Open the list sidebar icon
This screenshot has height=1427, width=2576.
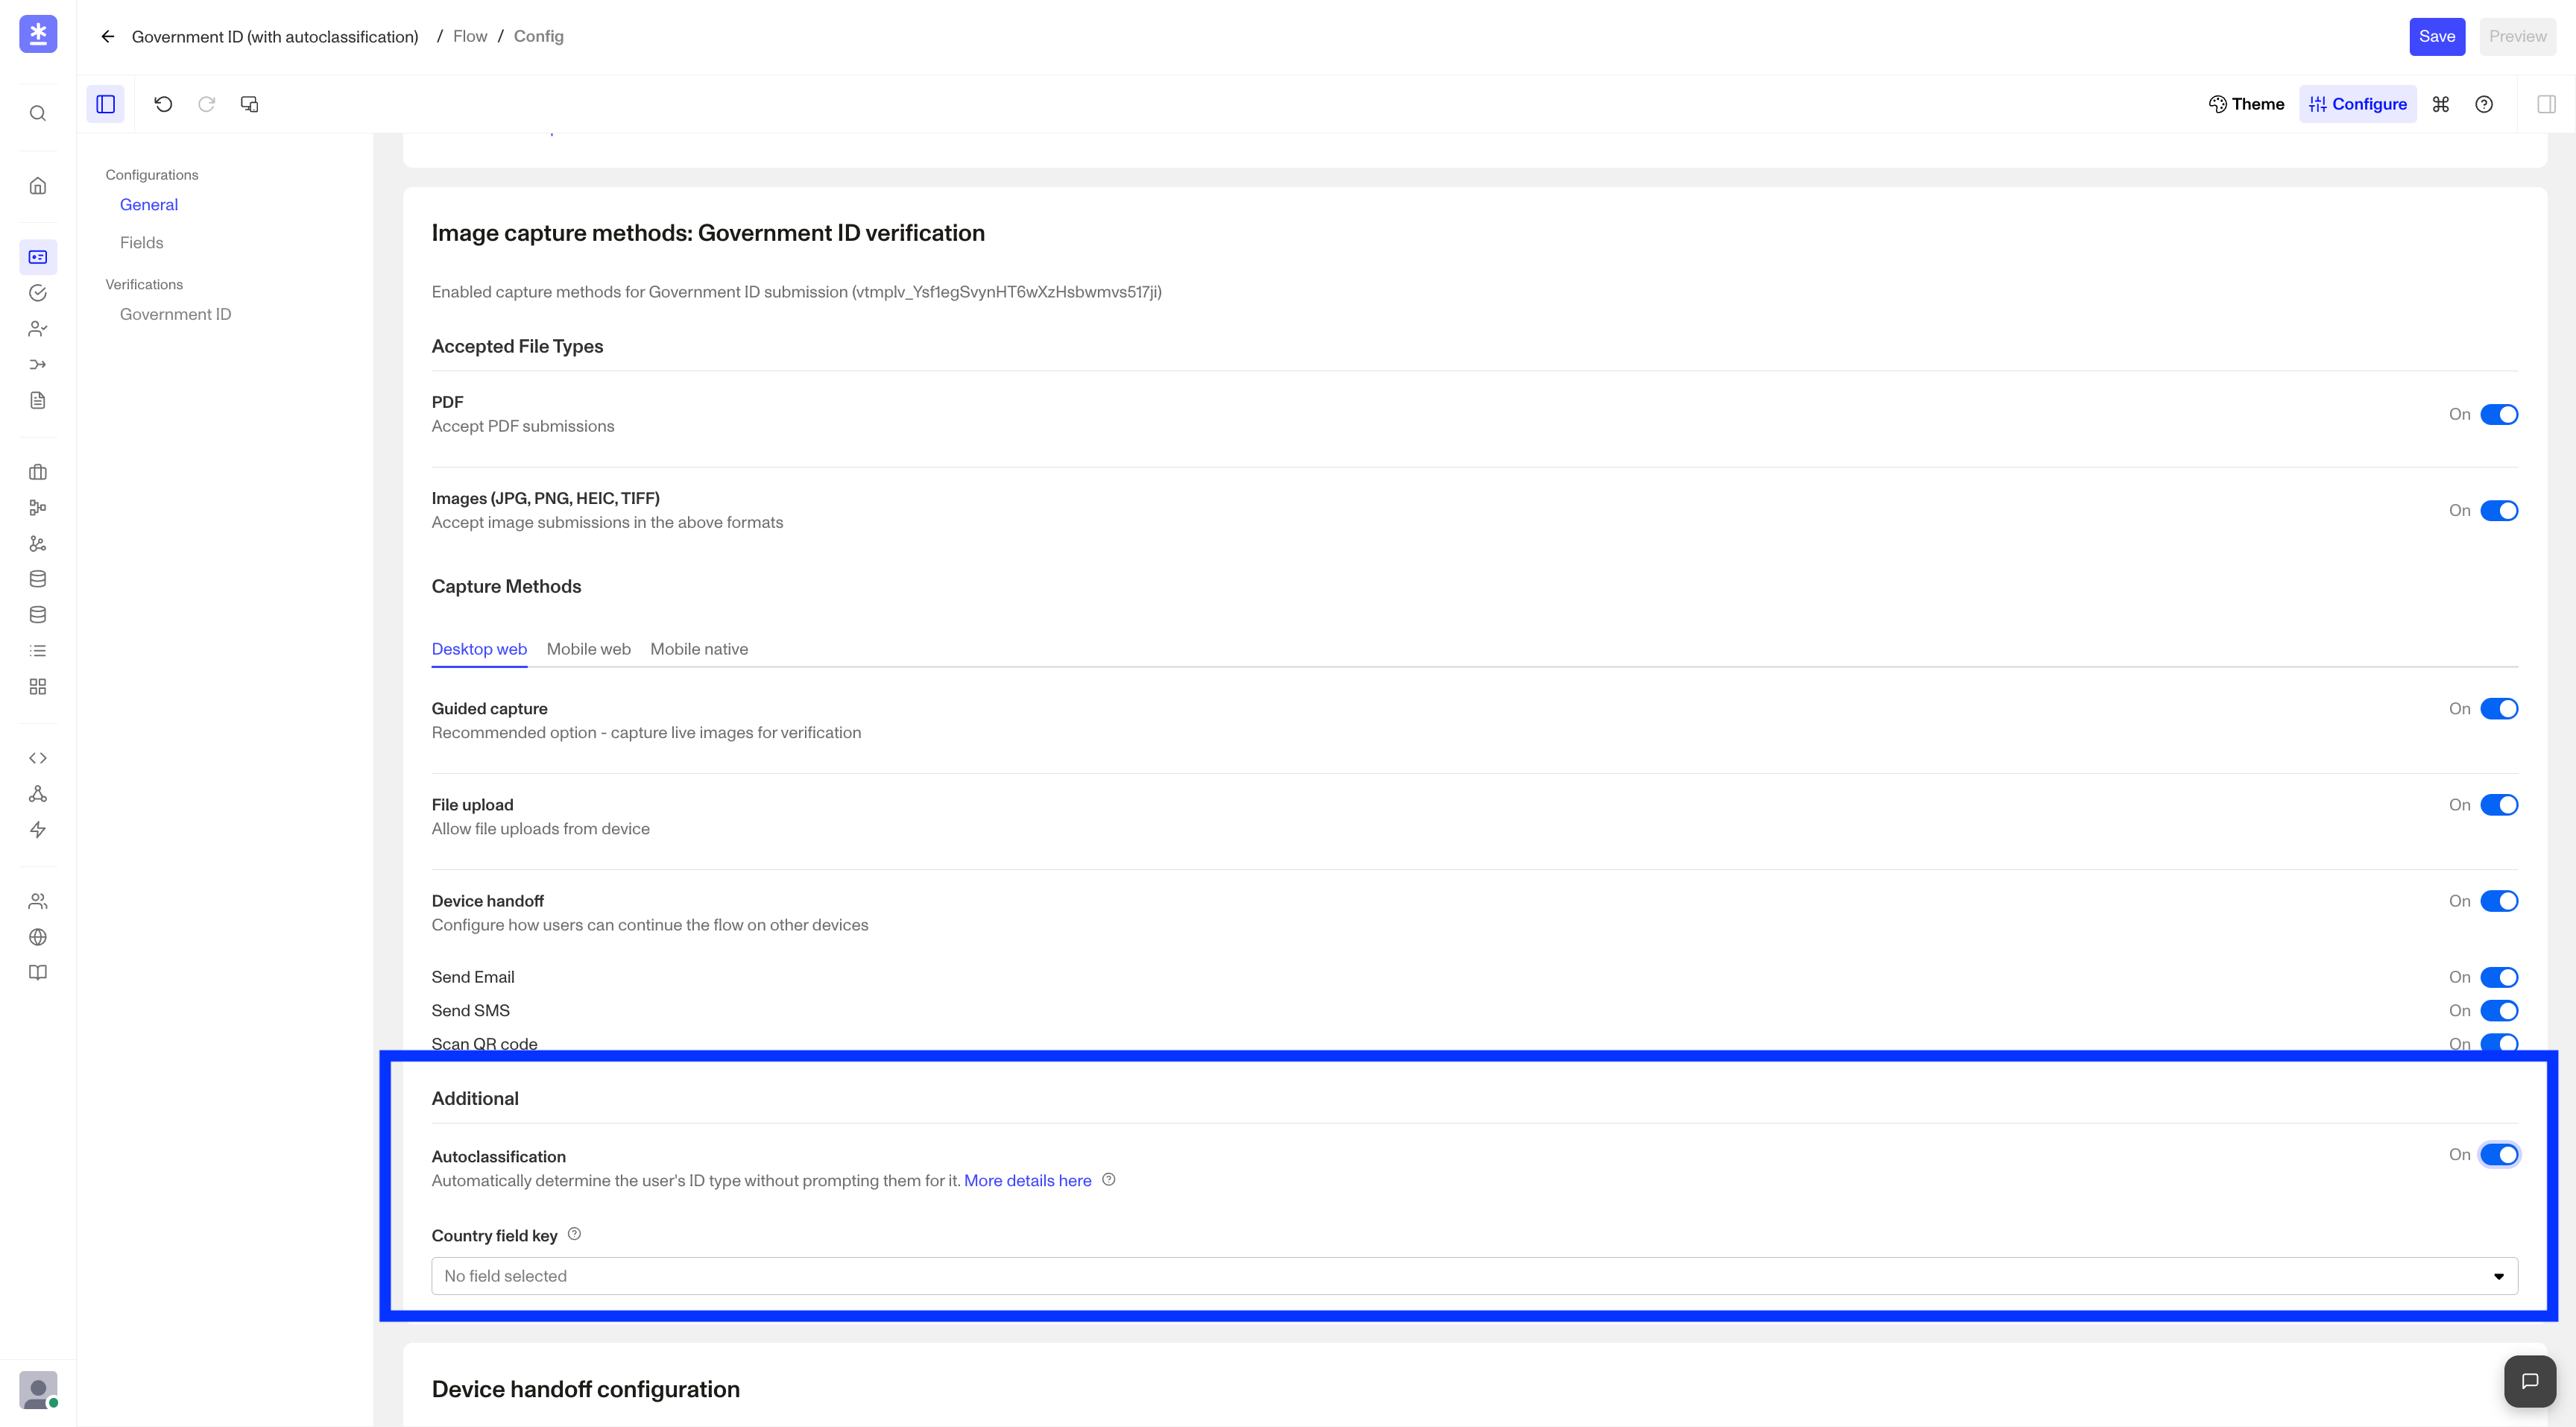click(38, 651)
